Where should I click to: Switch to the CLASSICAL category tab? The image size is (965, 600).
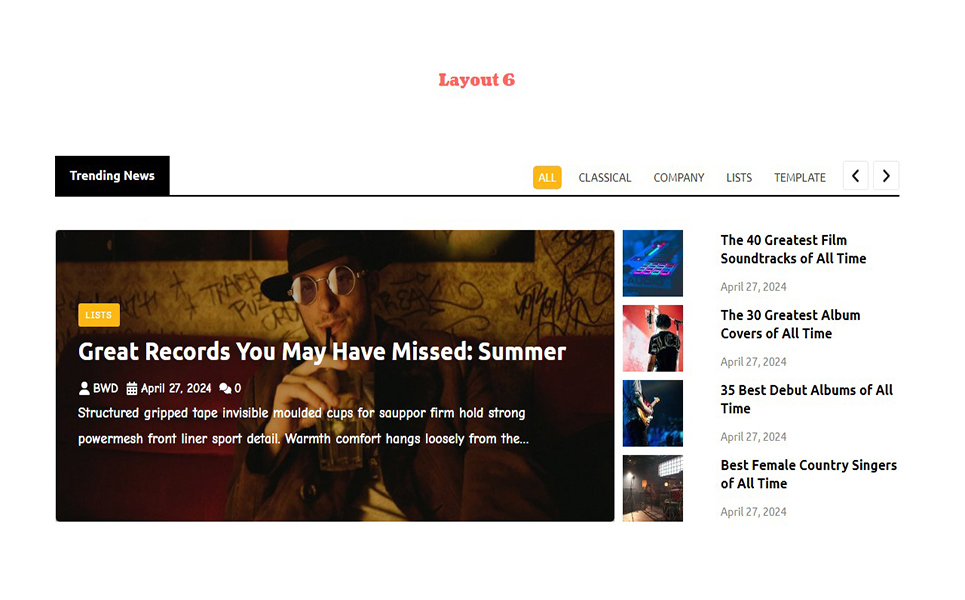coord(604,177)
